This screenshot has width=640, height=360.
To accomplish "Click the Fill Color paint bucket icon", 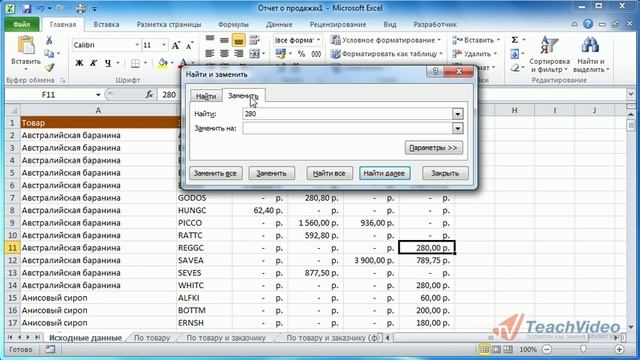I will click(163, 63).
